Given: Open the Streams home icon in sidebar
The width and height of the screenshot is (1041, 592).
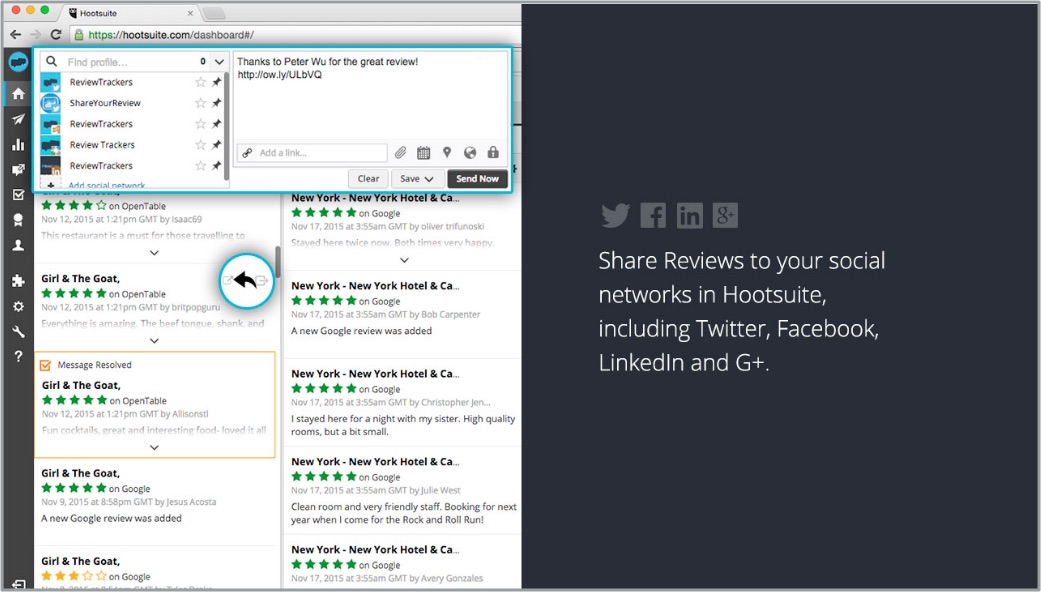Looking at the screenshot, I should [18, 94].
